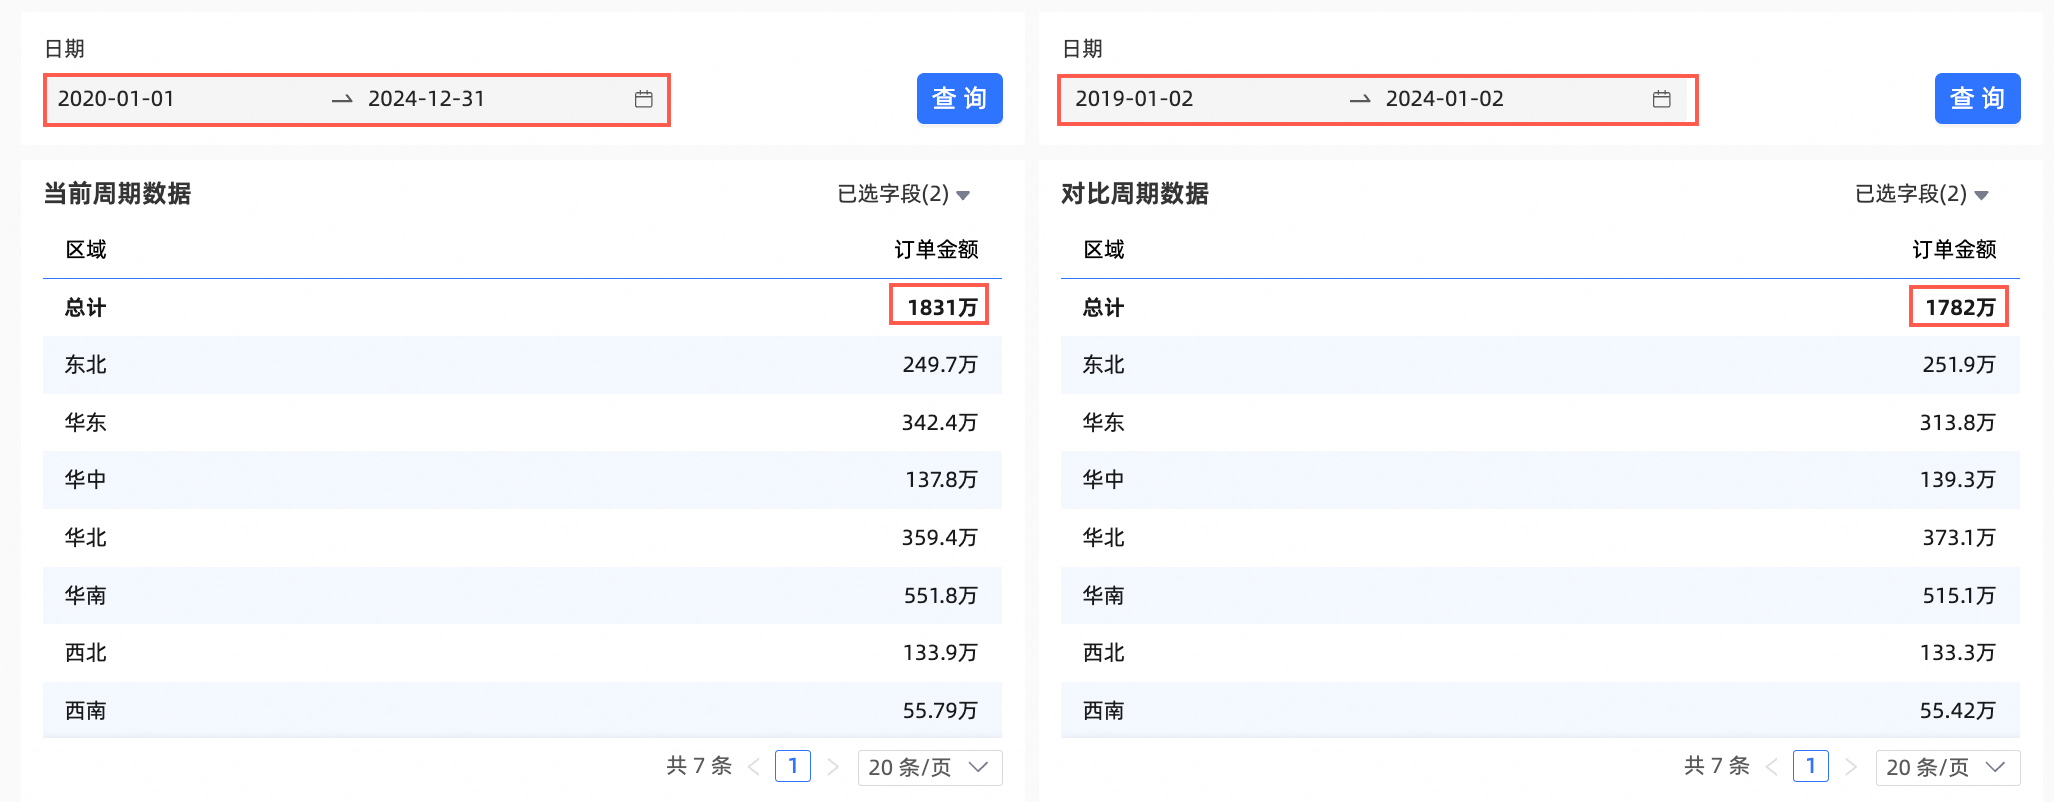Go to previous page in 对比周期数据 table
Image resolution: width=2054 pixels, height=802 pixels.
[1772, 767]
